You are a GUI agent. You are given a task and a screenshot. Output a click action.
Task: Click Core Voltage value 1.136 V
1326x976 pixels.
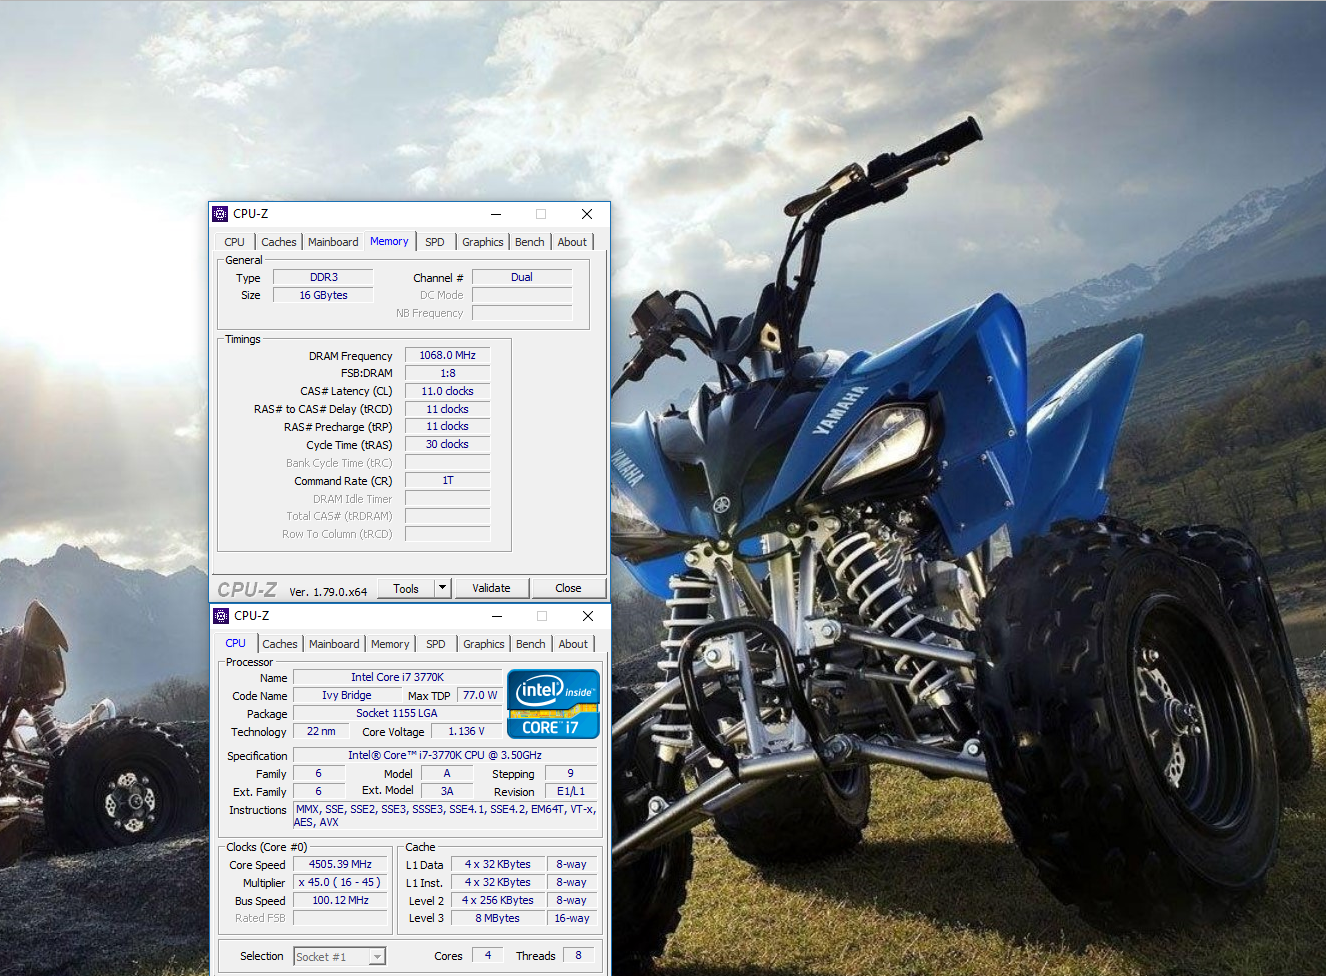[x=466, y=731]
